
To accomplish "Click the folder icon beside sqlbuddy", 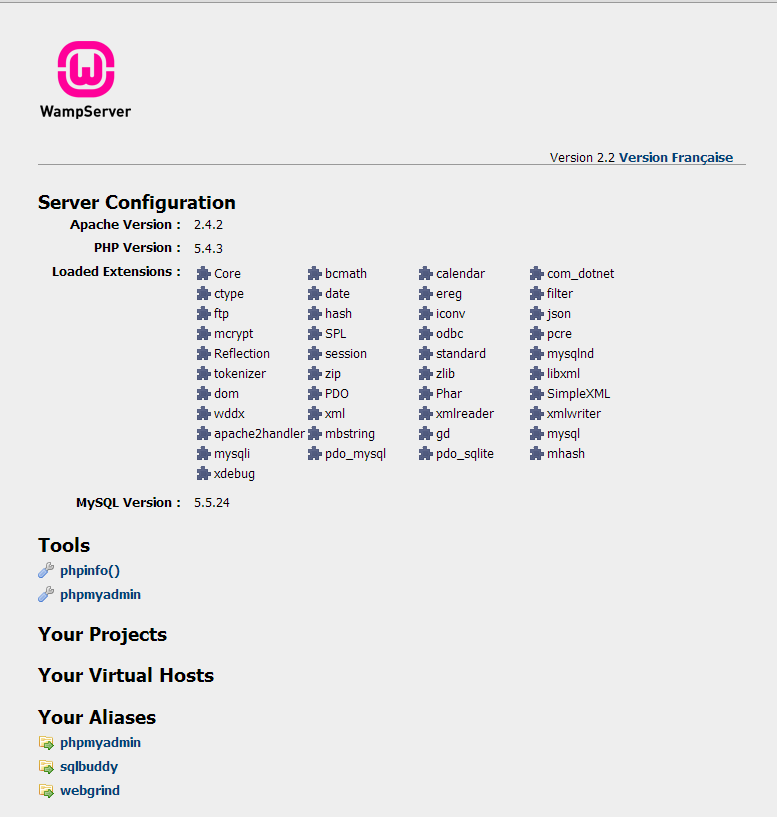I will [x=46, y=766].
